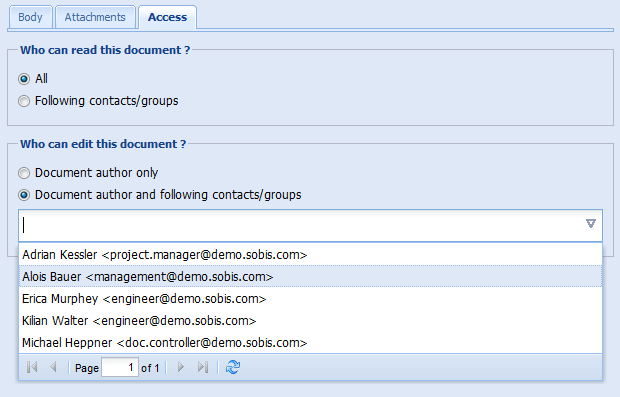Viewport: 620px width, 397px height.
Task: Select 'Document author and following contacts/groups' option
Action: pyautogui.click(x=24, y=195)
